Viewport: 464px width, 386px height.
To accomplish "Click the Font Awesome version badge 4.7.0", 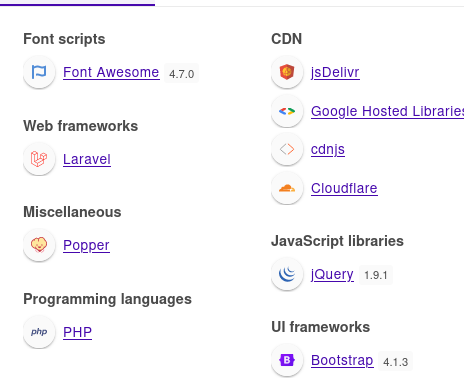I will (182, 74).
